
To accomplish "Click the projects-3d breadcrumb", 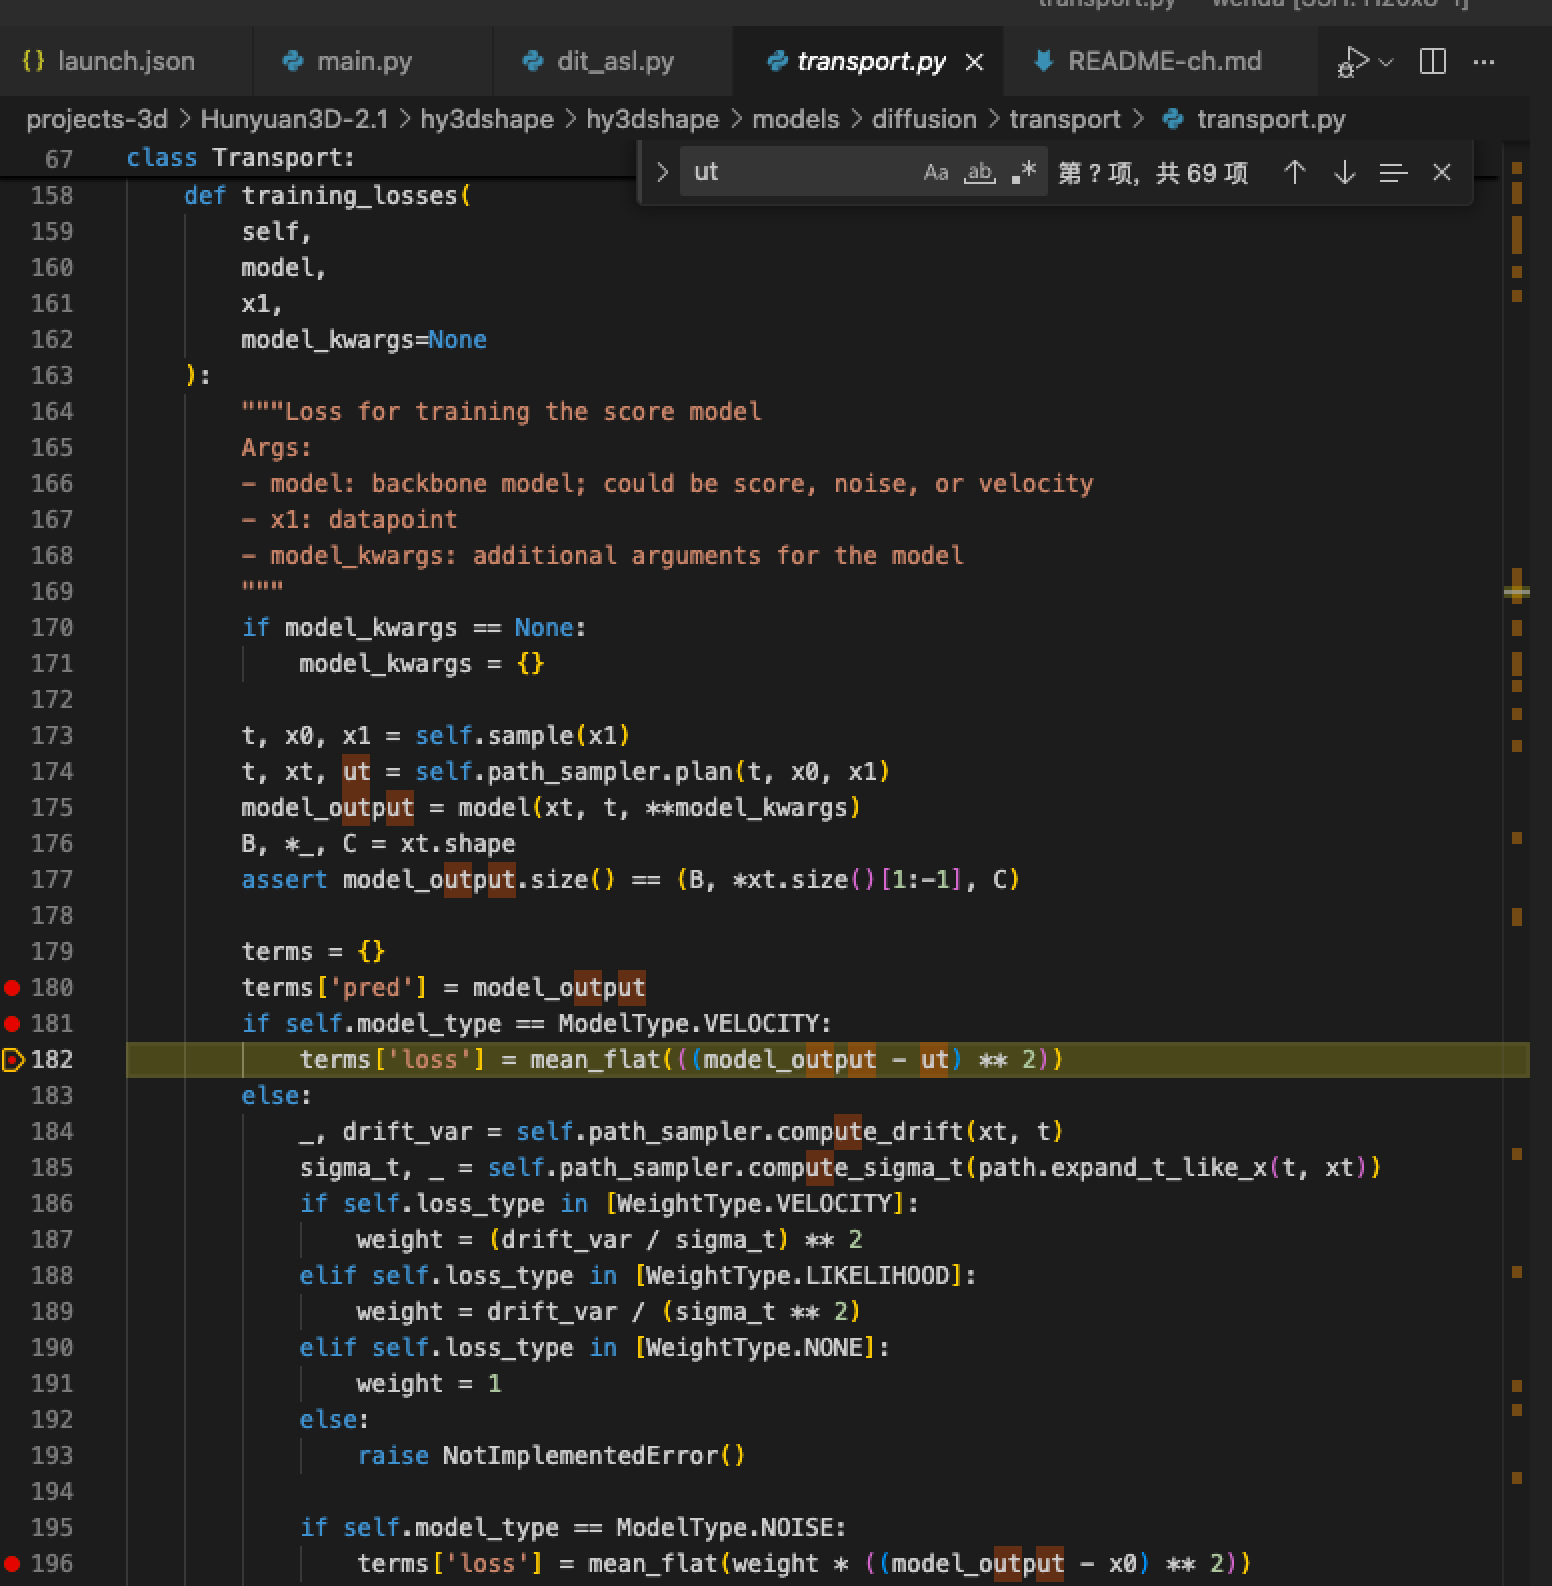I will pyautogui.click(x=97, y=119).
